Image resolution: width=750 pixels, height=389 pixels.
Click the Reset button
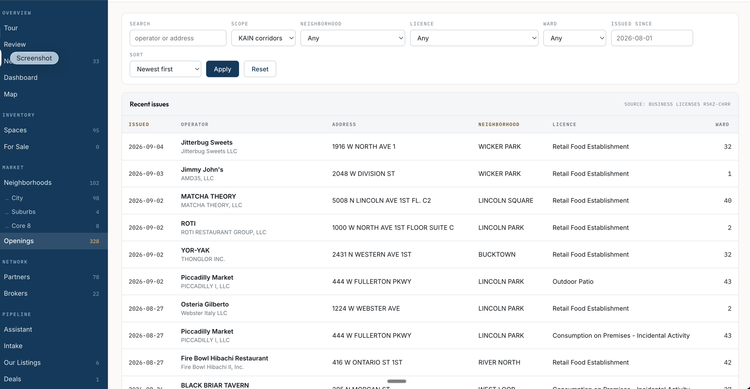click(x=260, y=69)
